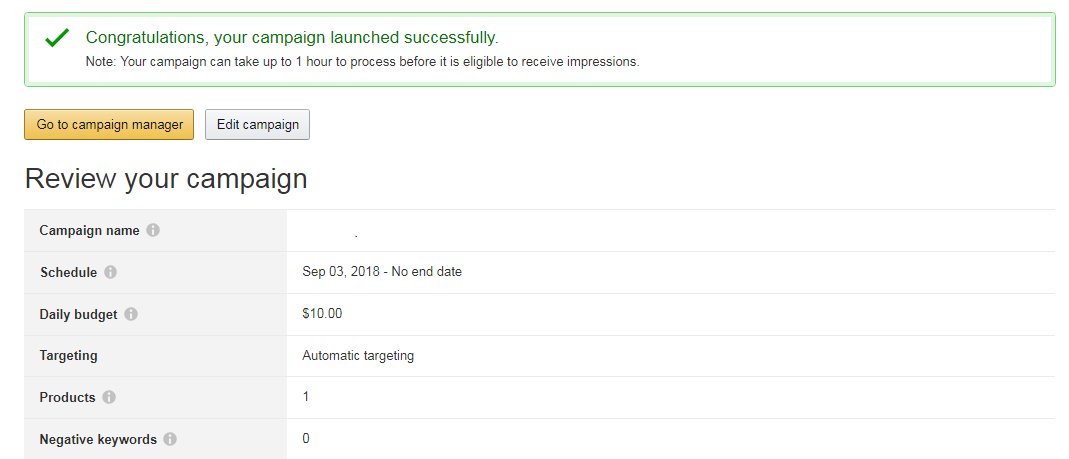Viewport: 1069px width, 459px height.
Task: Open Negative keywords info icon
Action: tap(170, 439)
